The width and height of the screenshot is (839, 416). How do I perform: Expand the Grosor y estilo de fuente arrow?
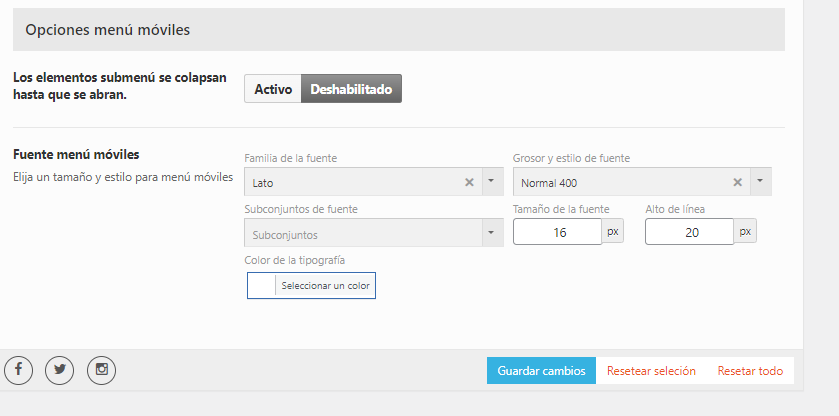760,182
